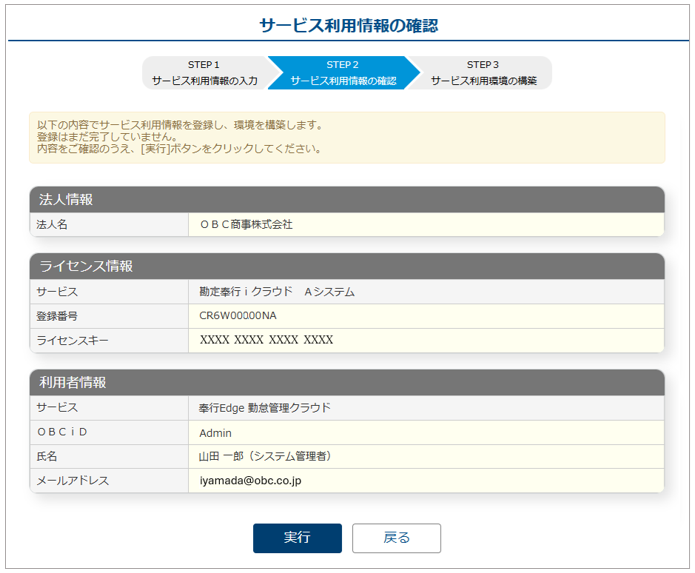695x573 pixels.
Task: Click the license key XXXX XXXX XXXX XXXX
Action: point(266,340)
